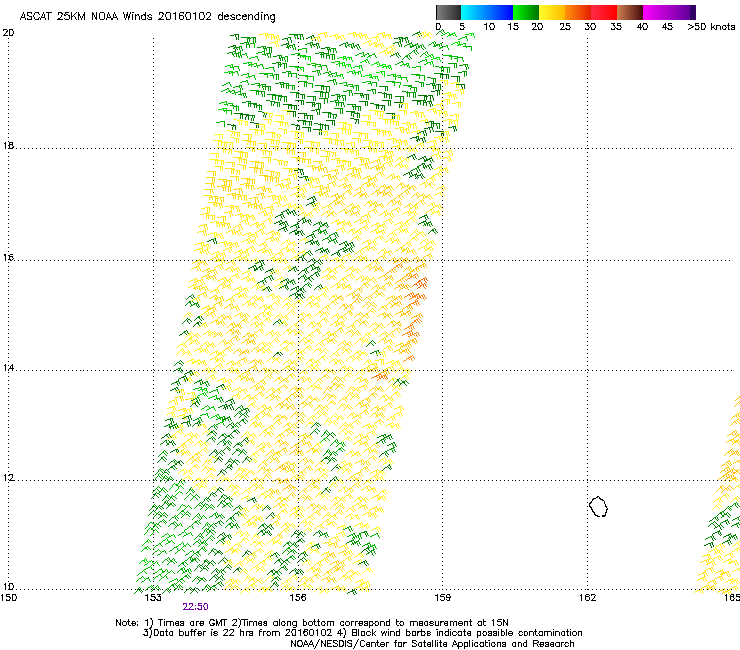Click the orange 25-30 knots swatch
The image size is (740, 650).
(x=578, y=12)
